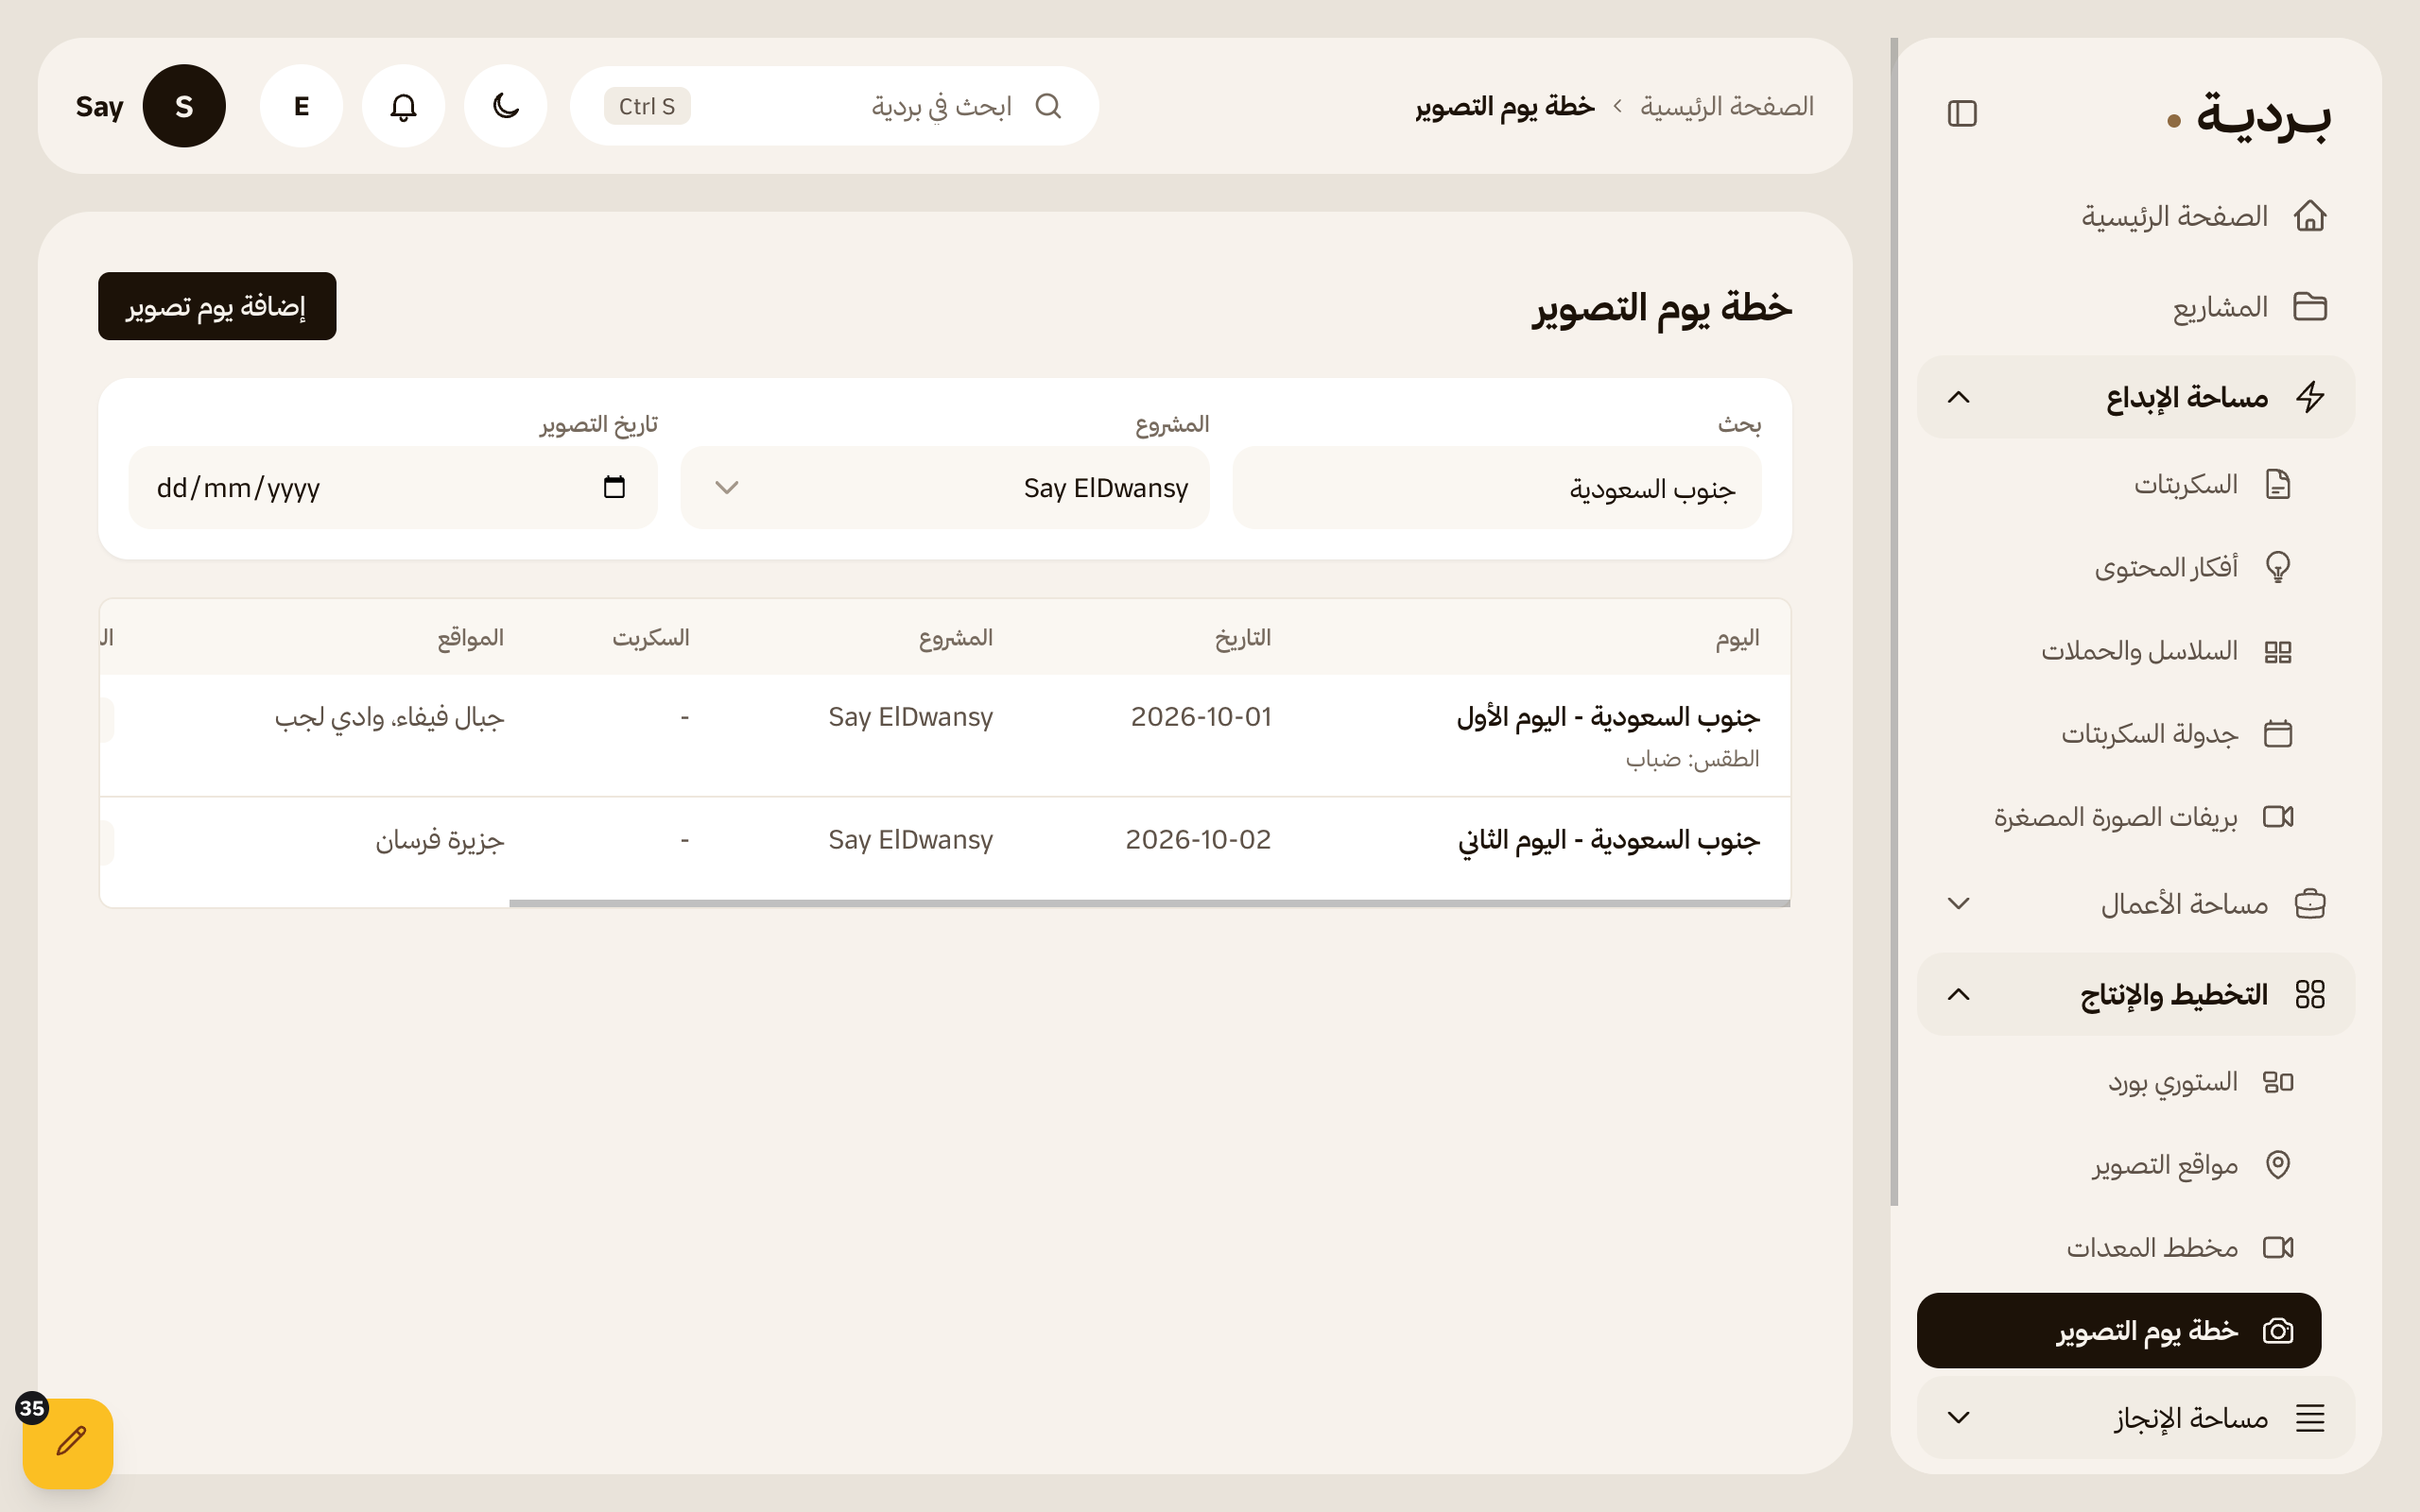Select خطة يوم التصوير in sidebar

tap(2118, 1330)
